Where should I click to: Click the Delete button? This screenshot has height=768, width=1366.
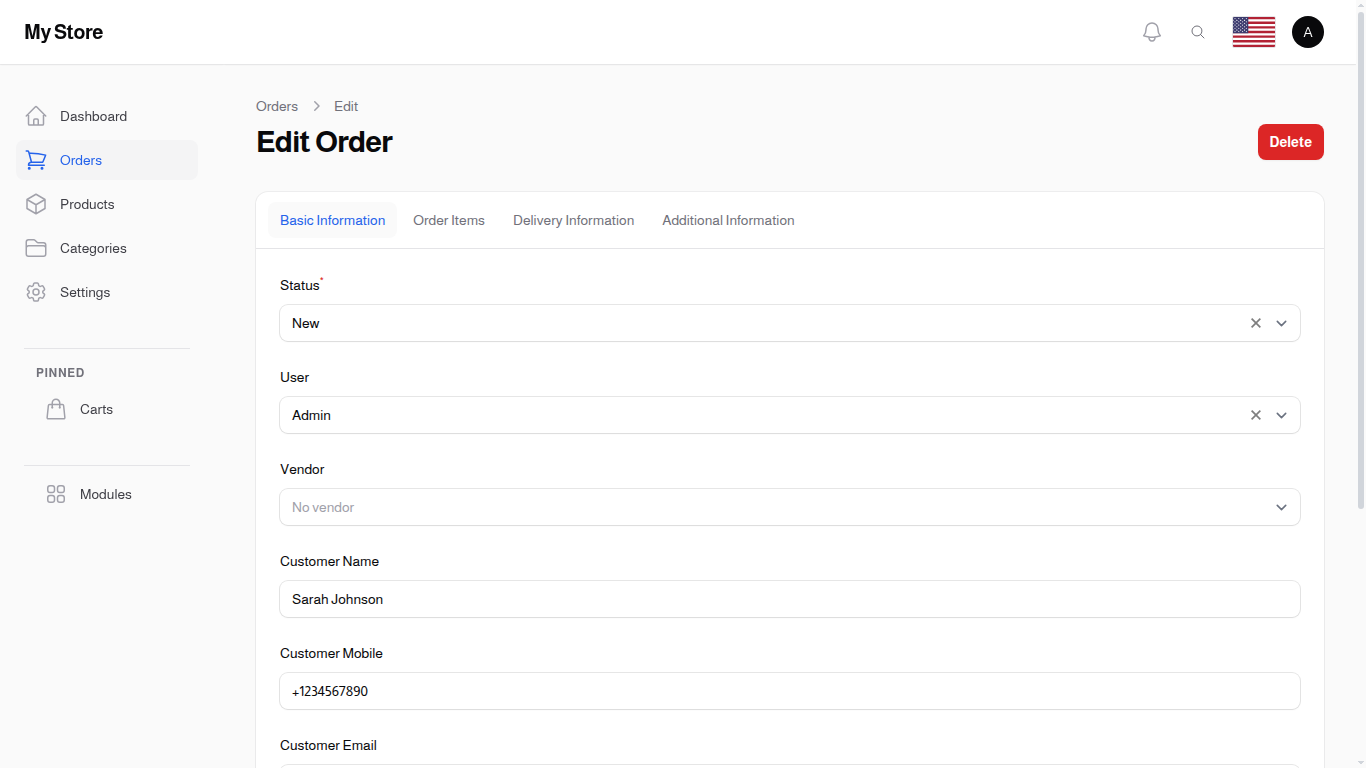(x=1290, y=141)
